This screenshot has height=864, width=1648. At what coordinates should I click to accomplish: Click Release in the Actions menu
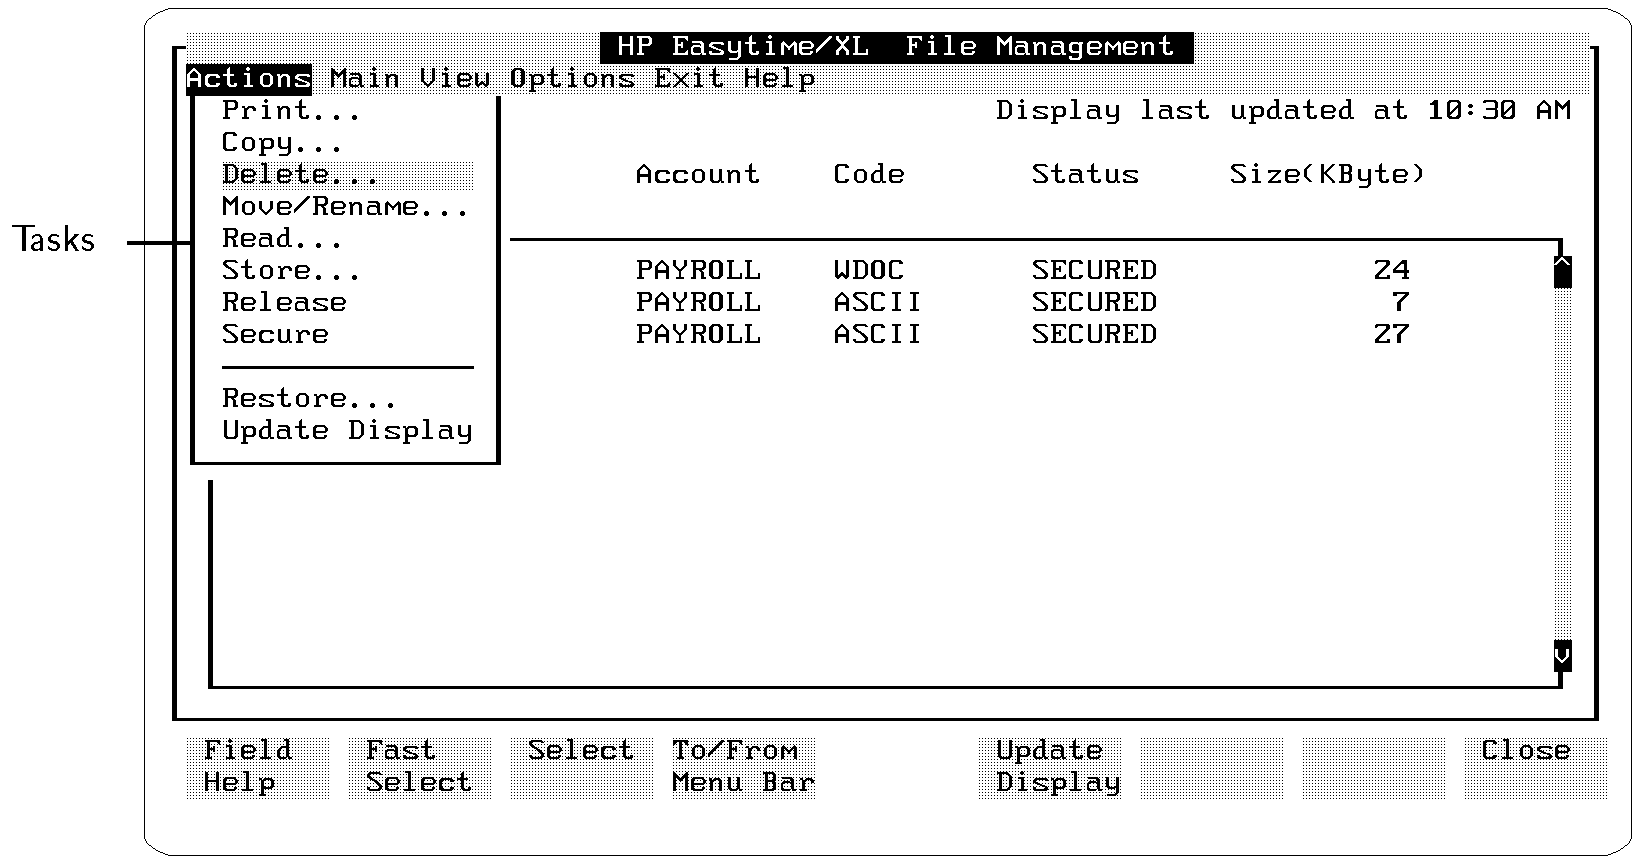point(284,302)
